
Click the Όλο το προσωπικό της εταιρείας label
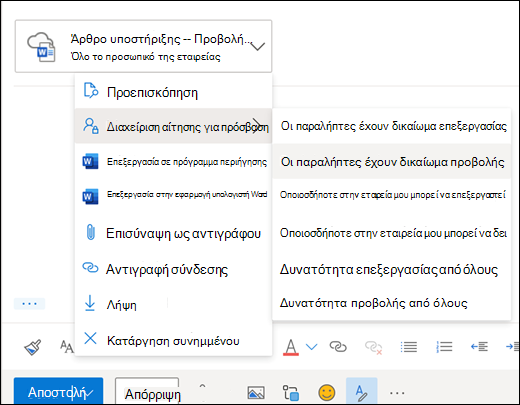click(x=146, y=57)
